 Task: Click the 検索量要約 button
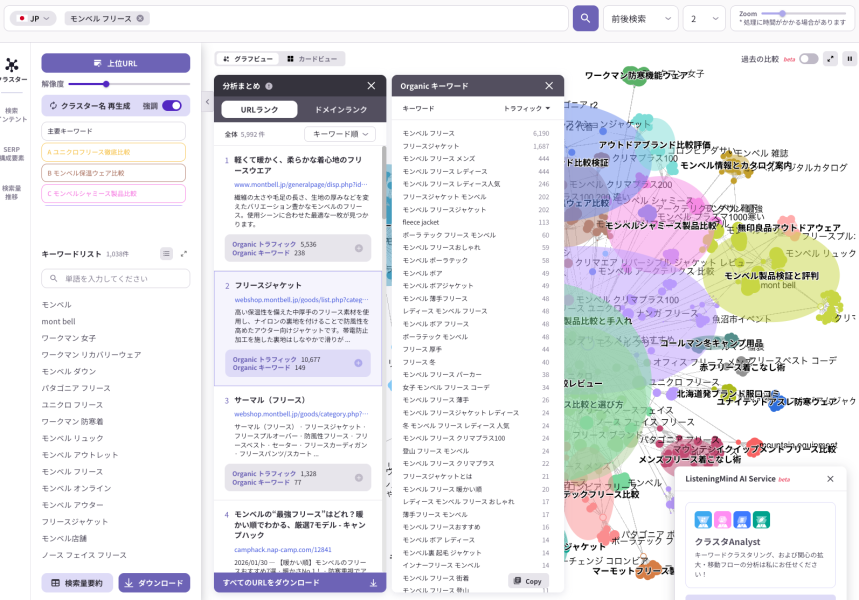pos(77,583)
